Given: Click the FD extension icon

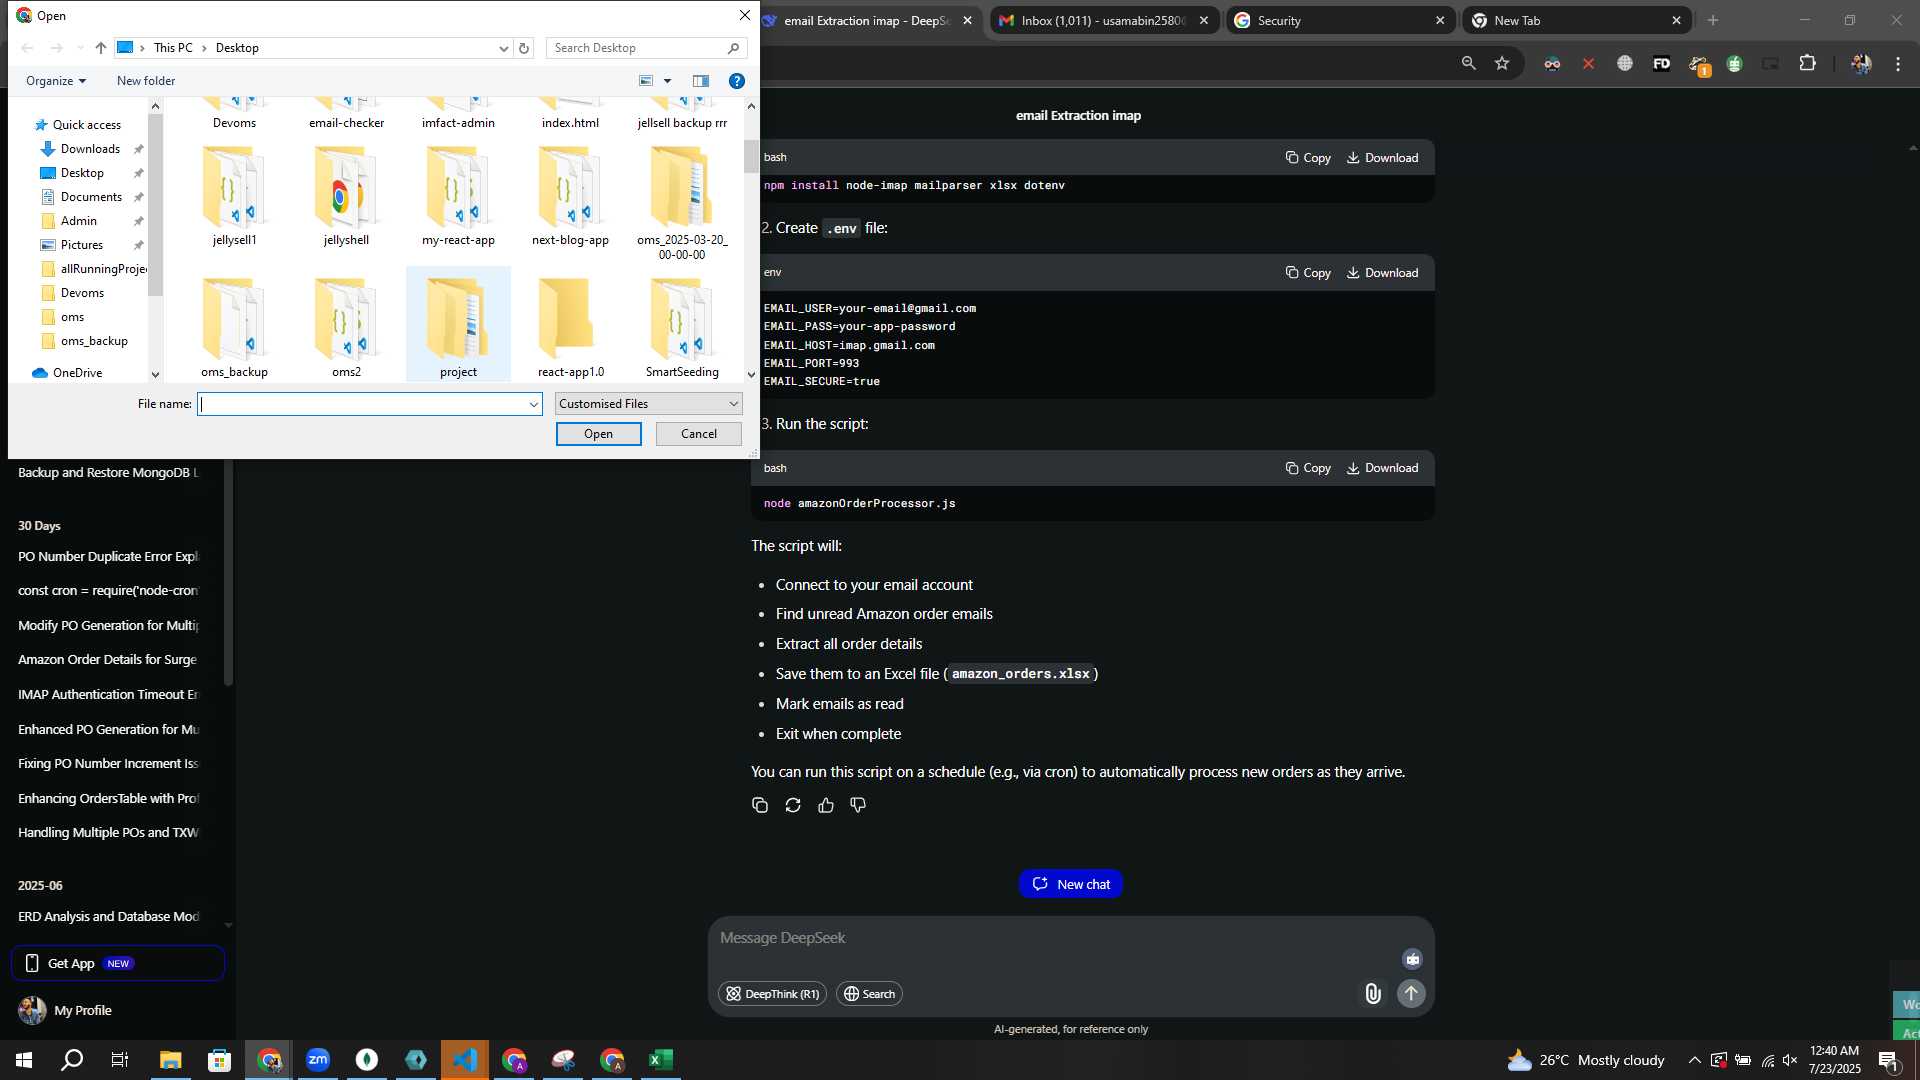Looking at the screenshot, I should coord(1661,63).
